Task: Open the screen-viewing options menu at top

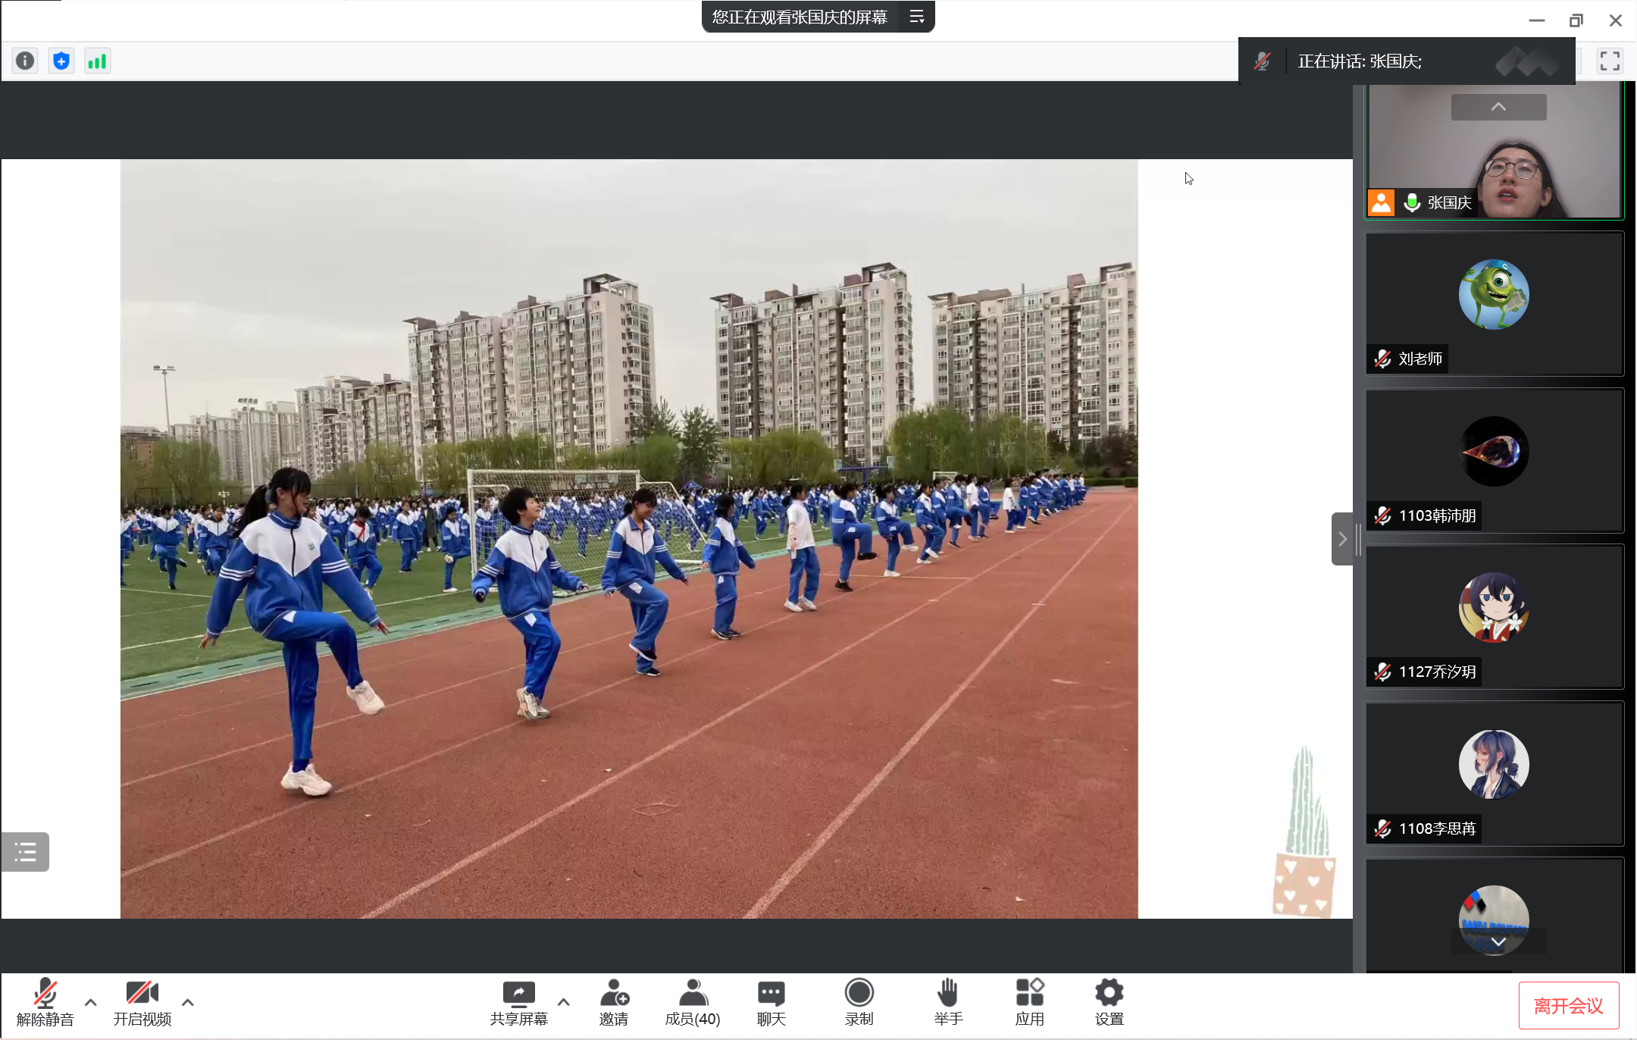Action: point(917,17)
